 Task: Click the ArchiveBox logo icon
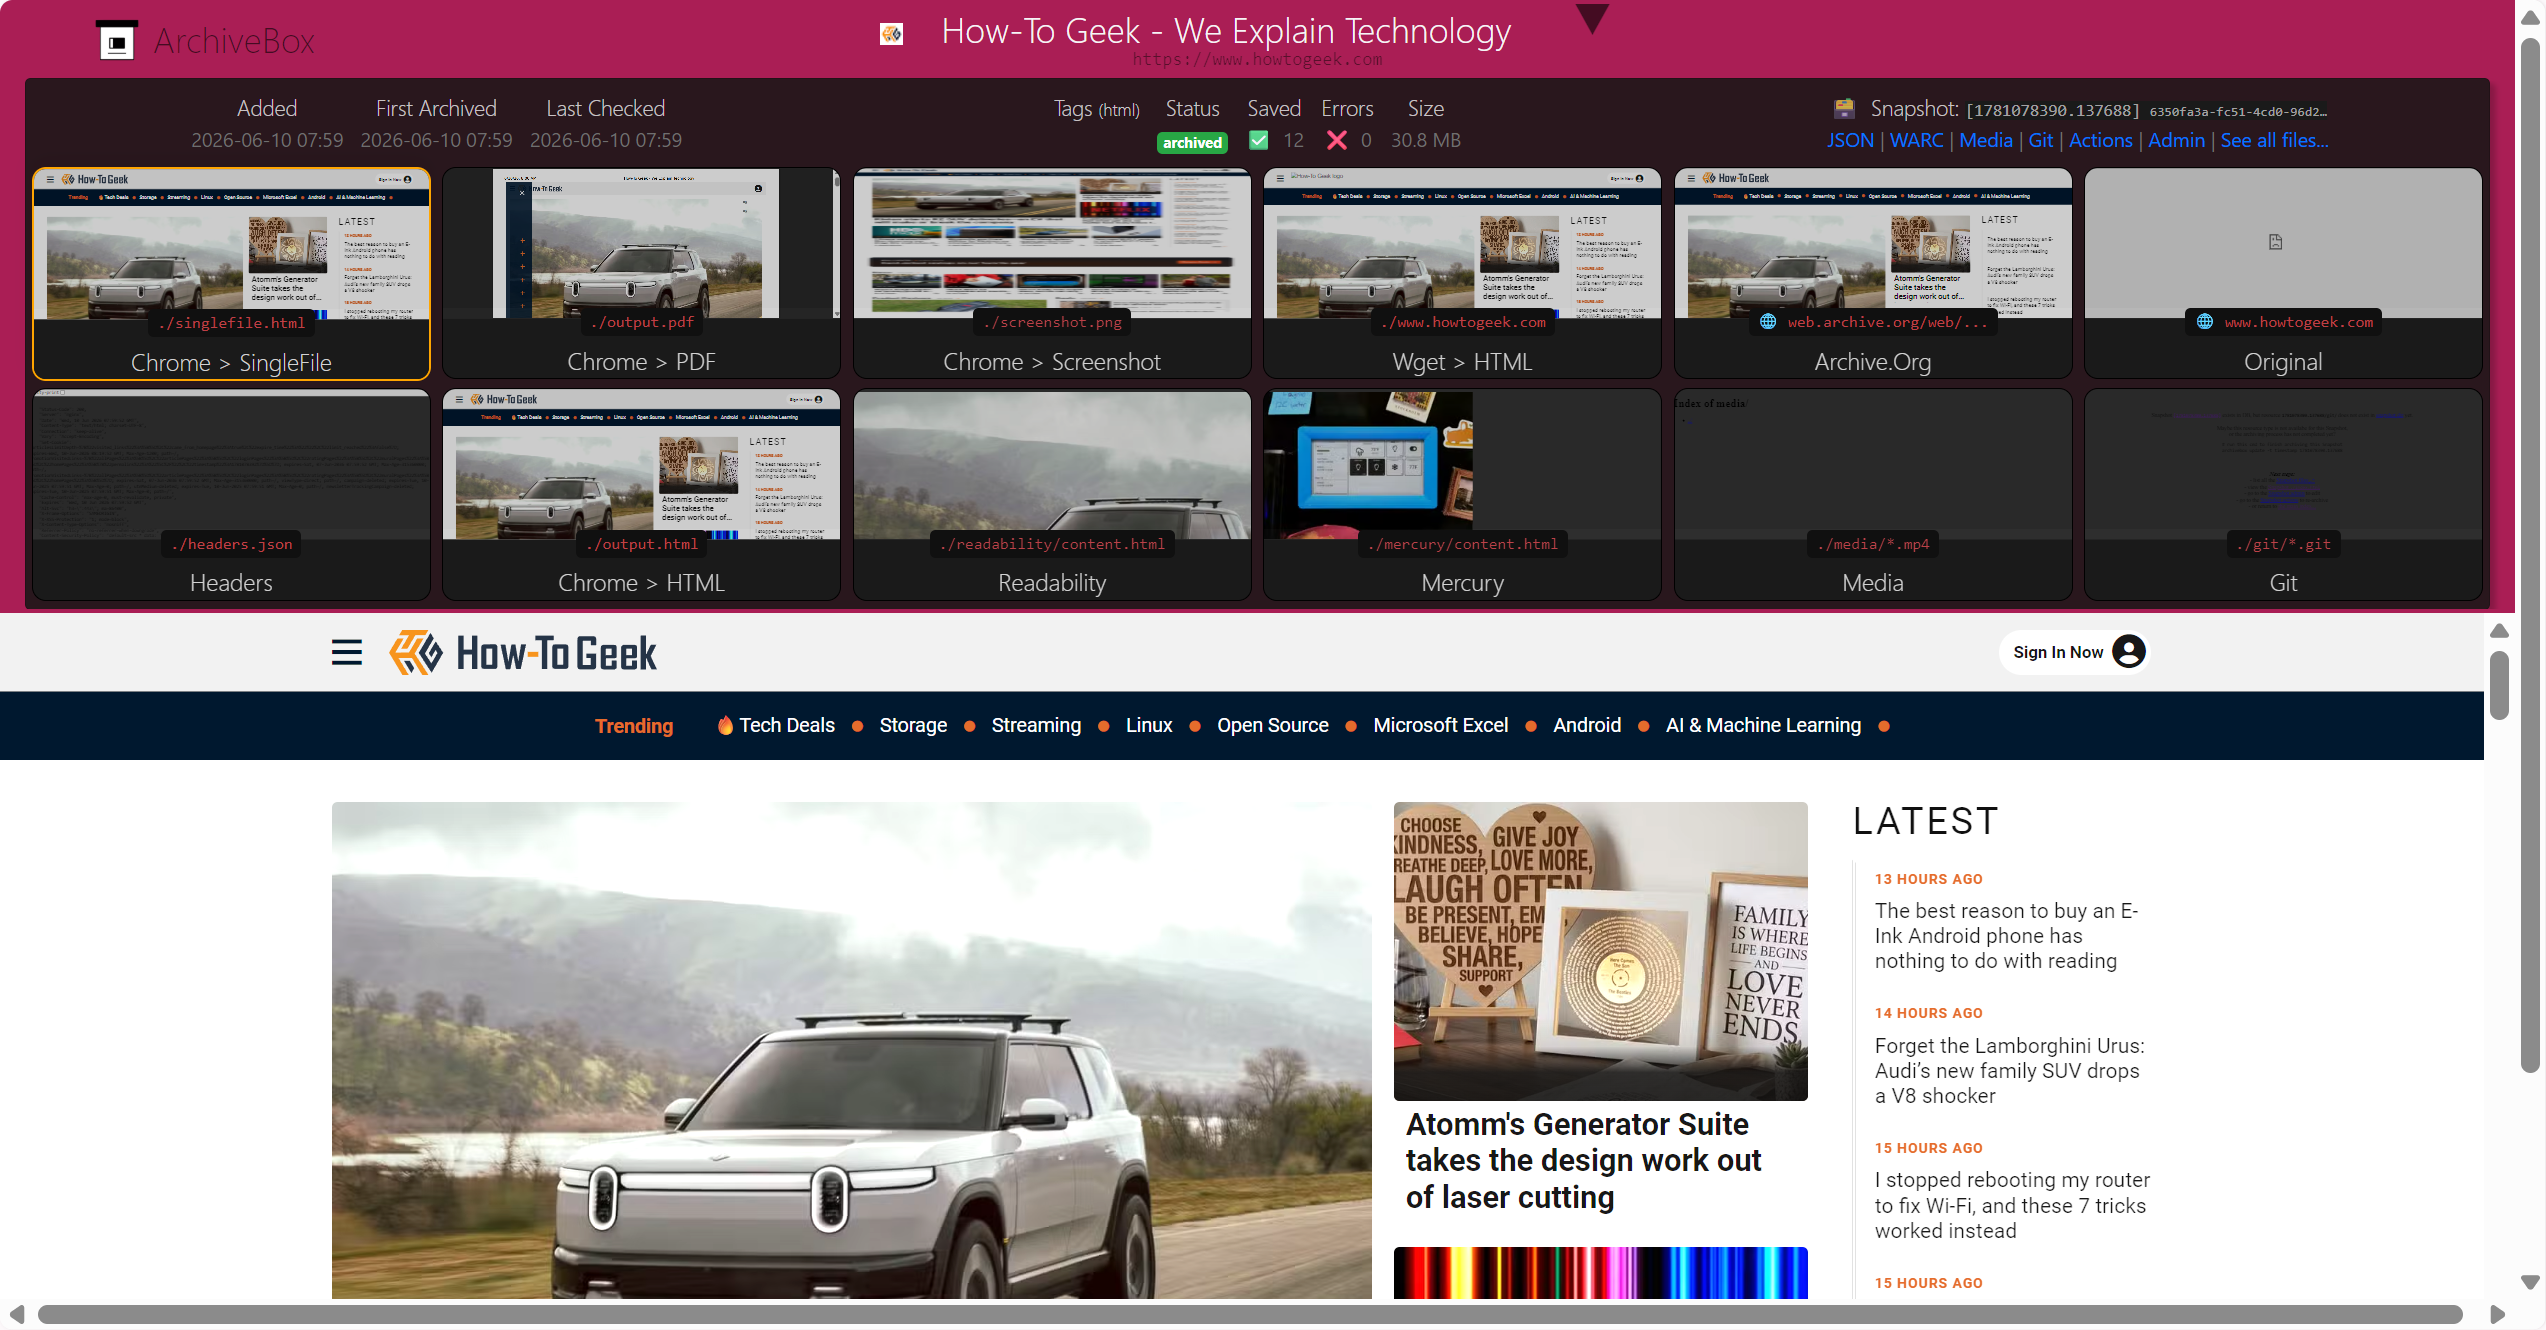point(117,41)
